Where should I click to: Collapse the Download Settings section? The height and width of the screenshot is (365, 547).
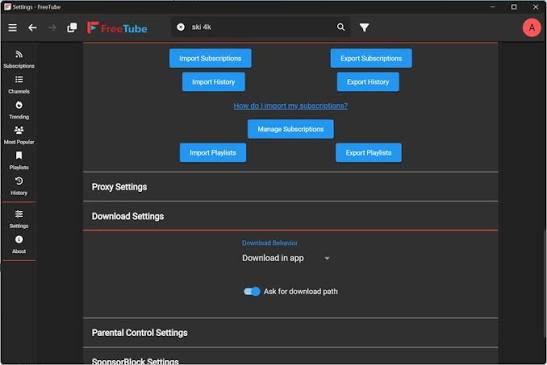291,216
